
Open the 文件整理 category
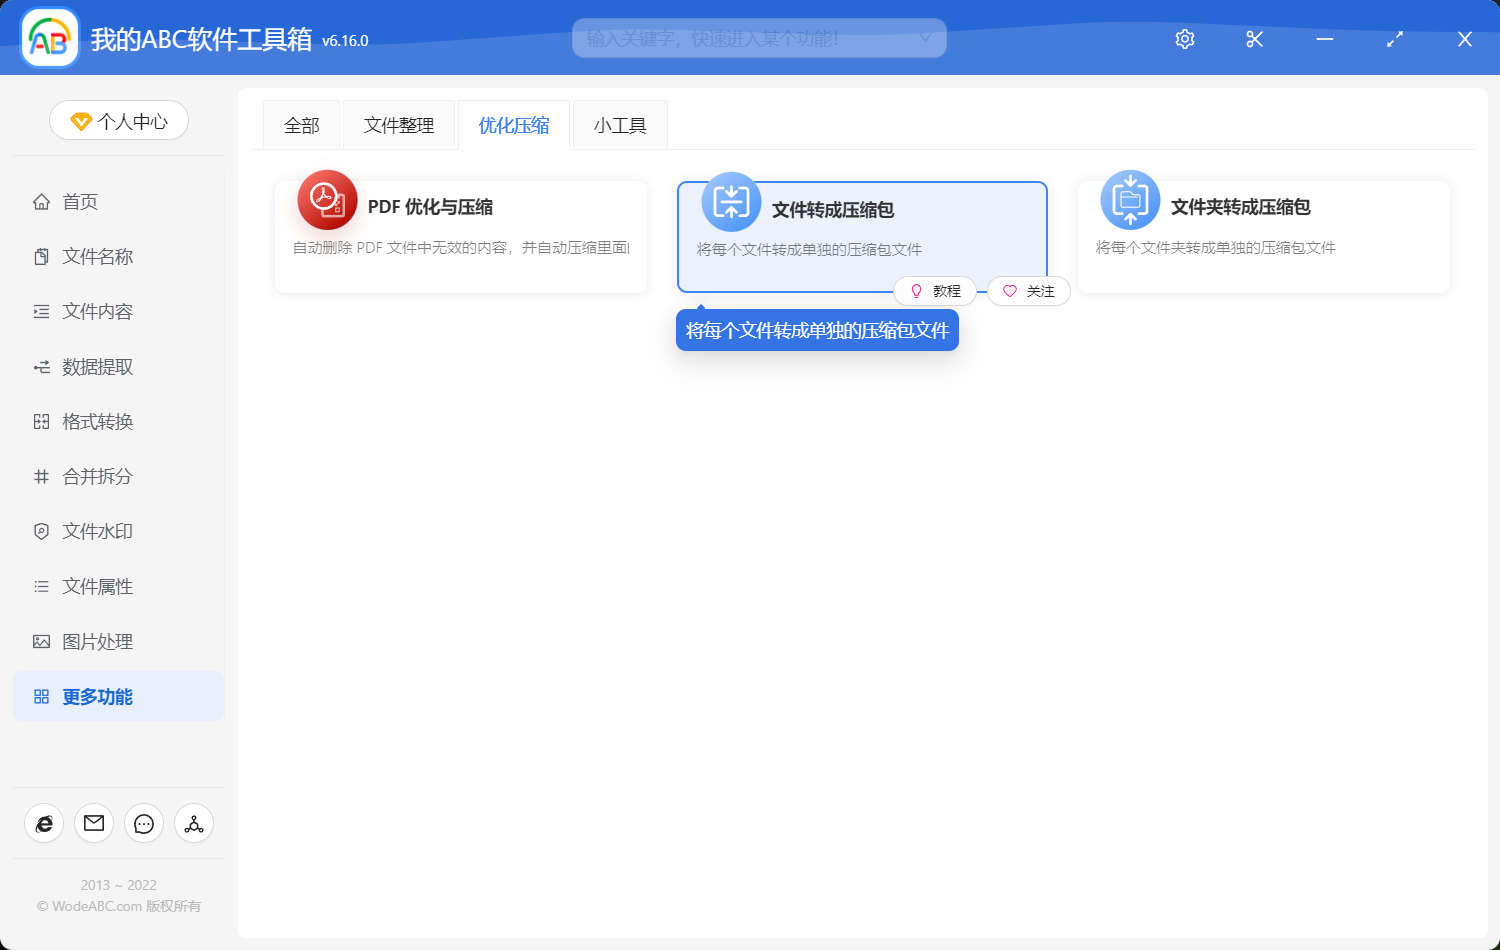coord(398,124)
